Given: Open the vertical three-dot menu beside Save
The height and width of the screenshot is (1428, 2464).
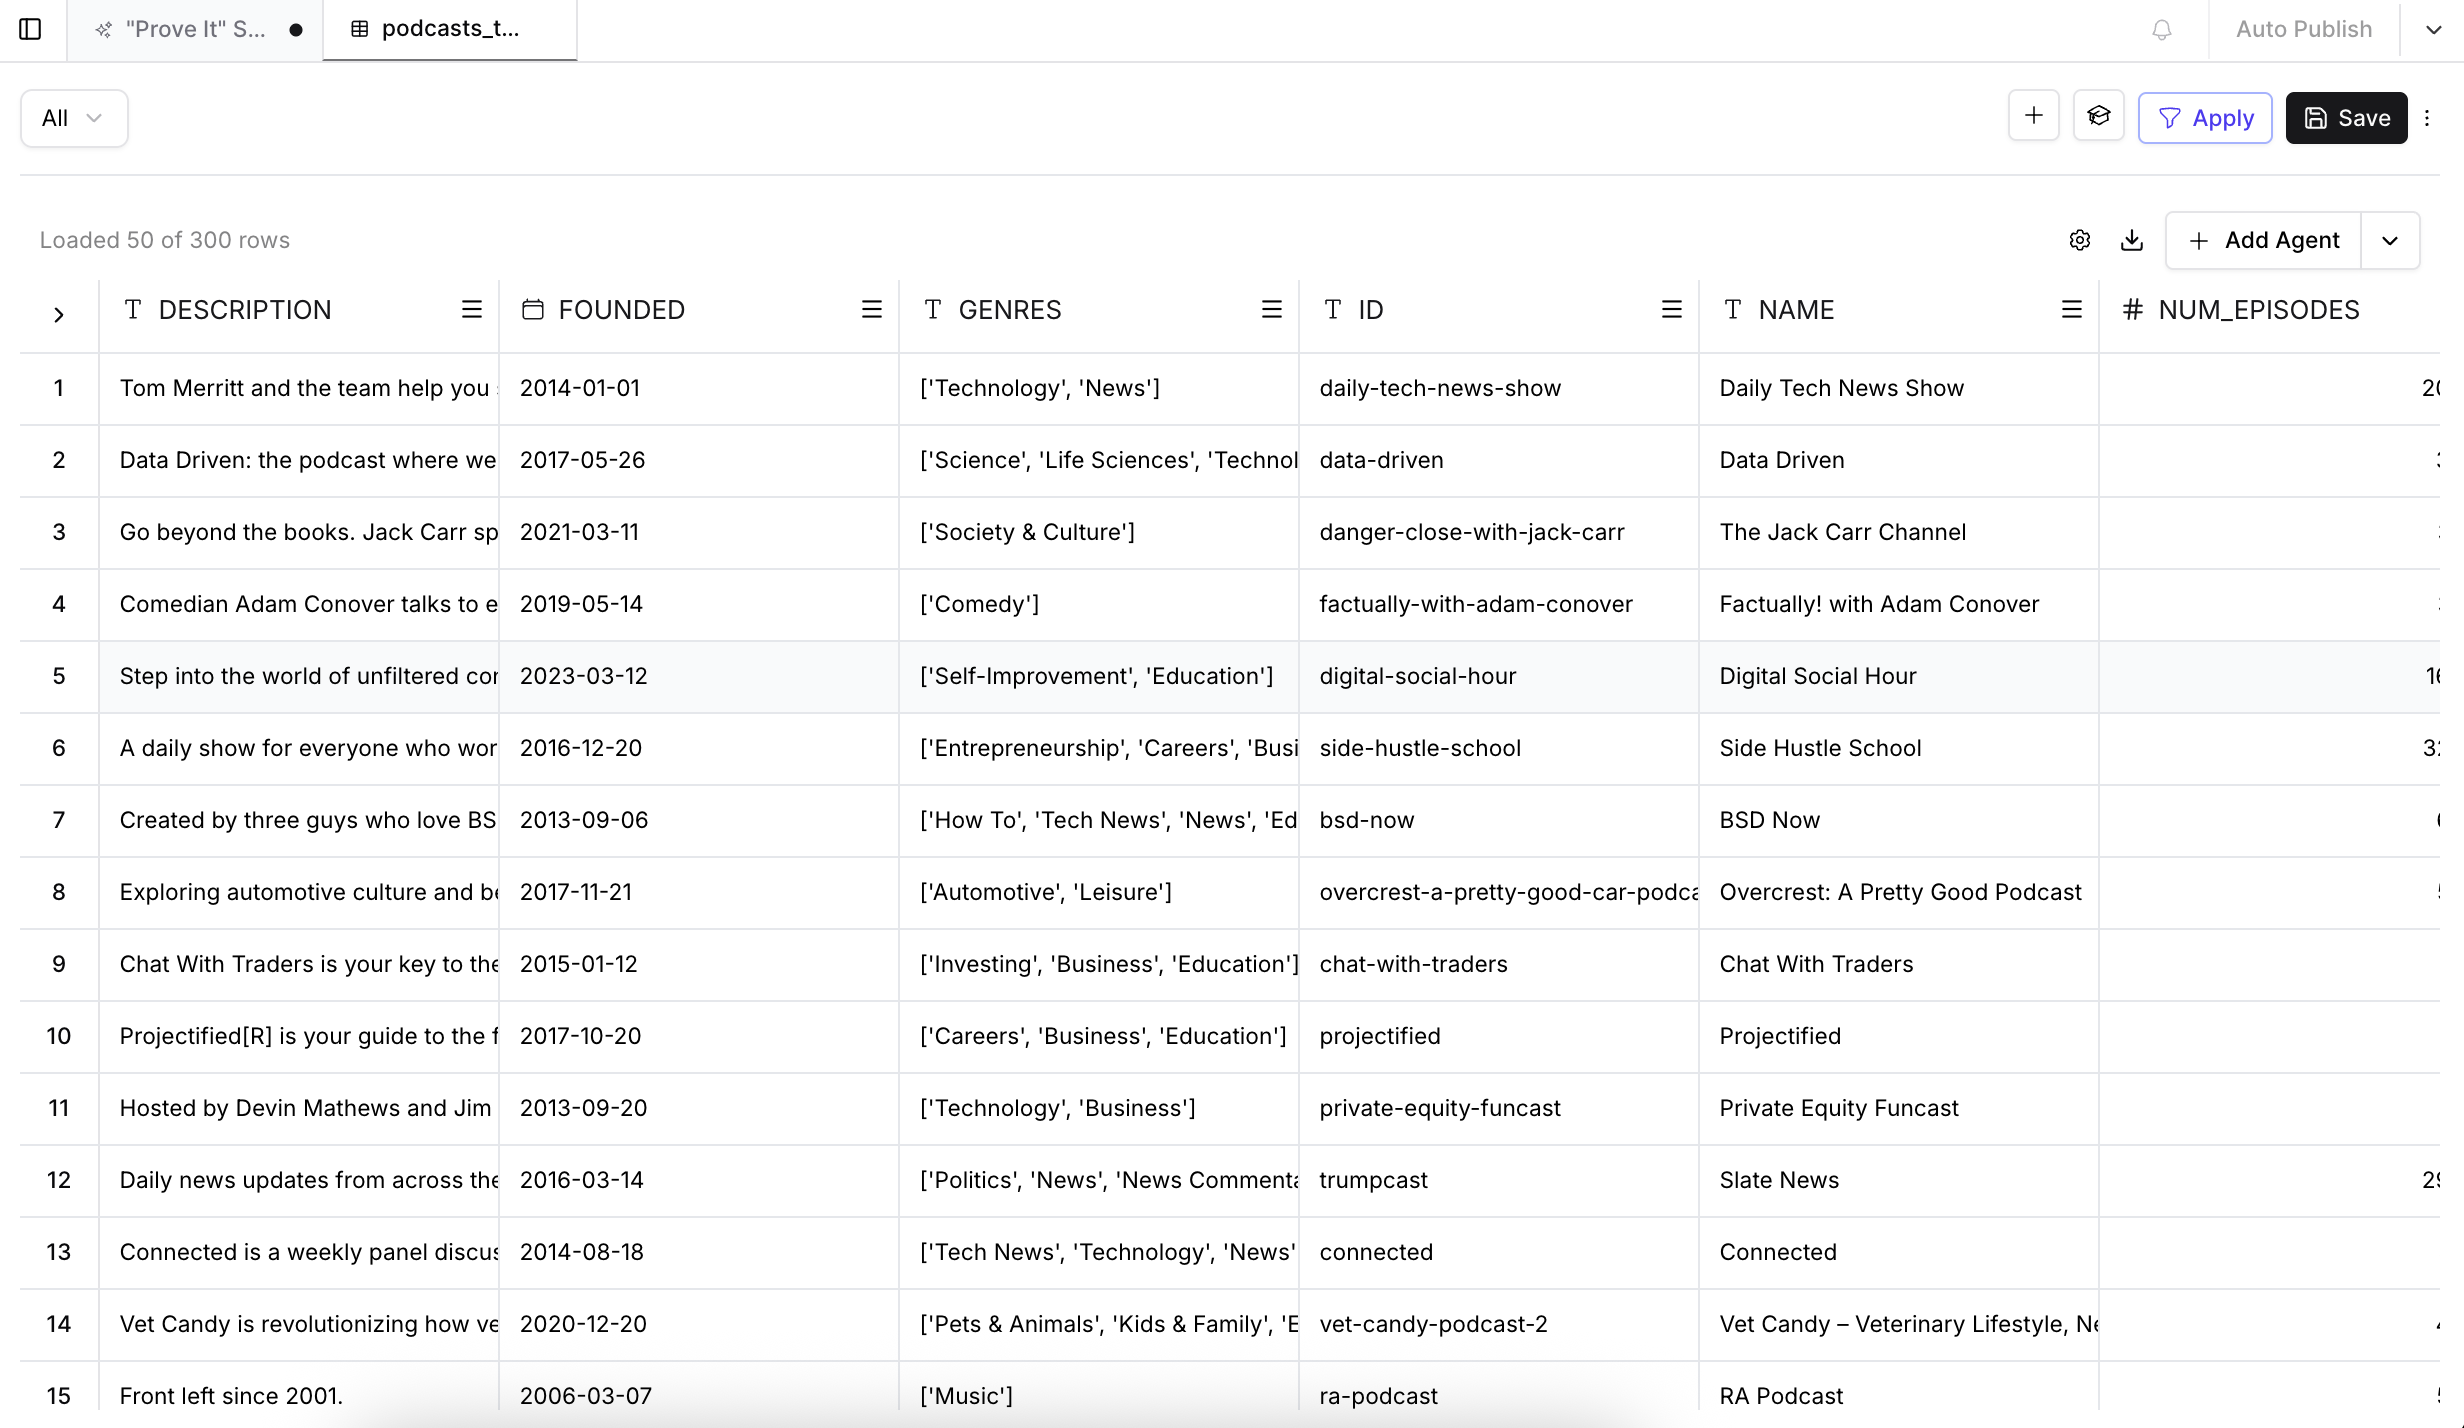Looking at the screenshot, I should [2427, 118].
